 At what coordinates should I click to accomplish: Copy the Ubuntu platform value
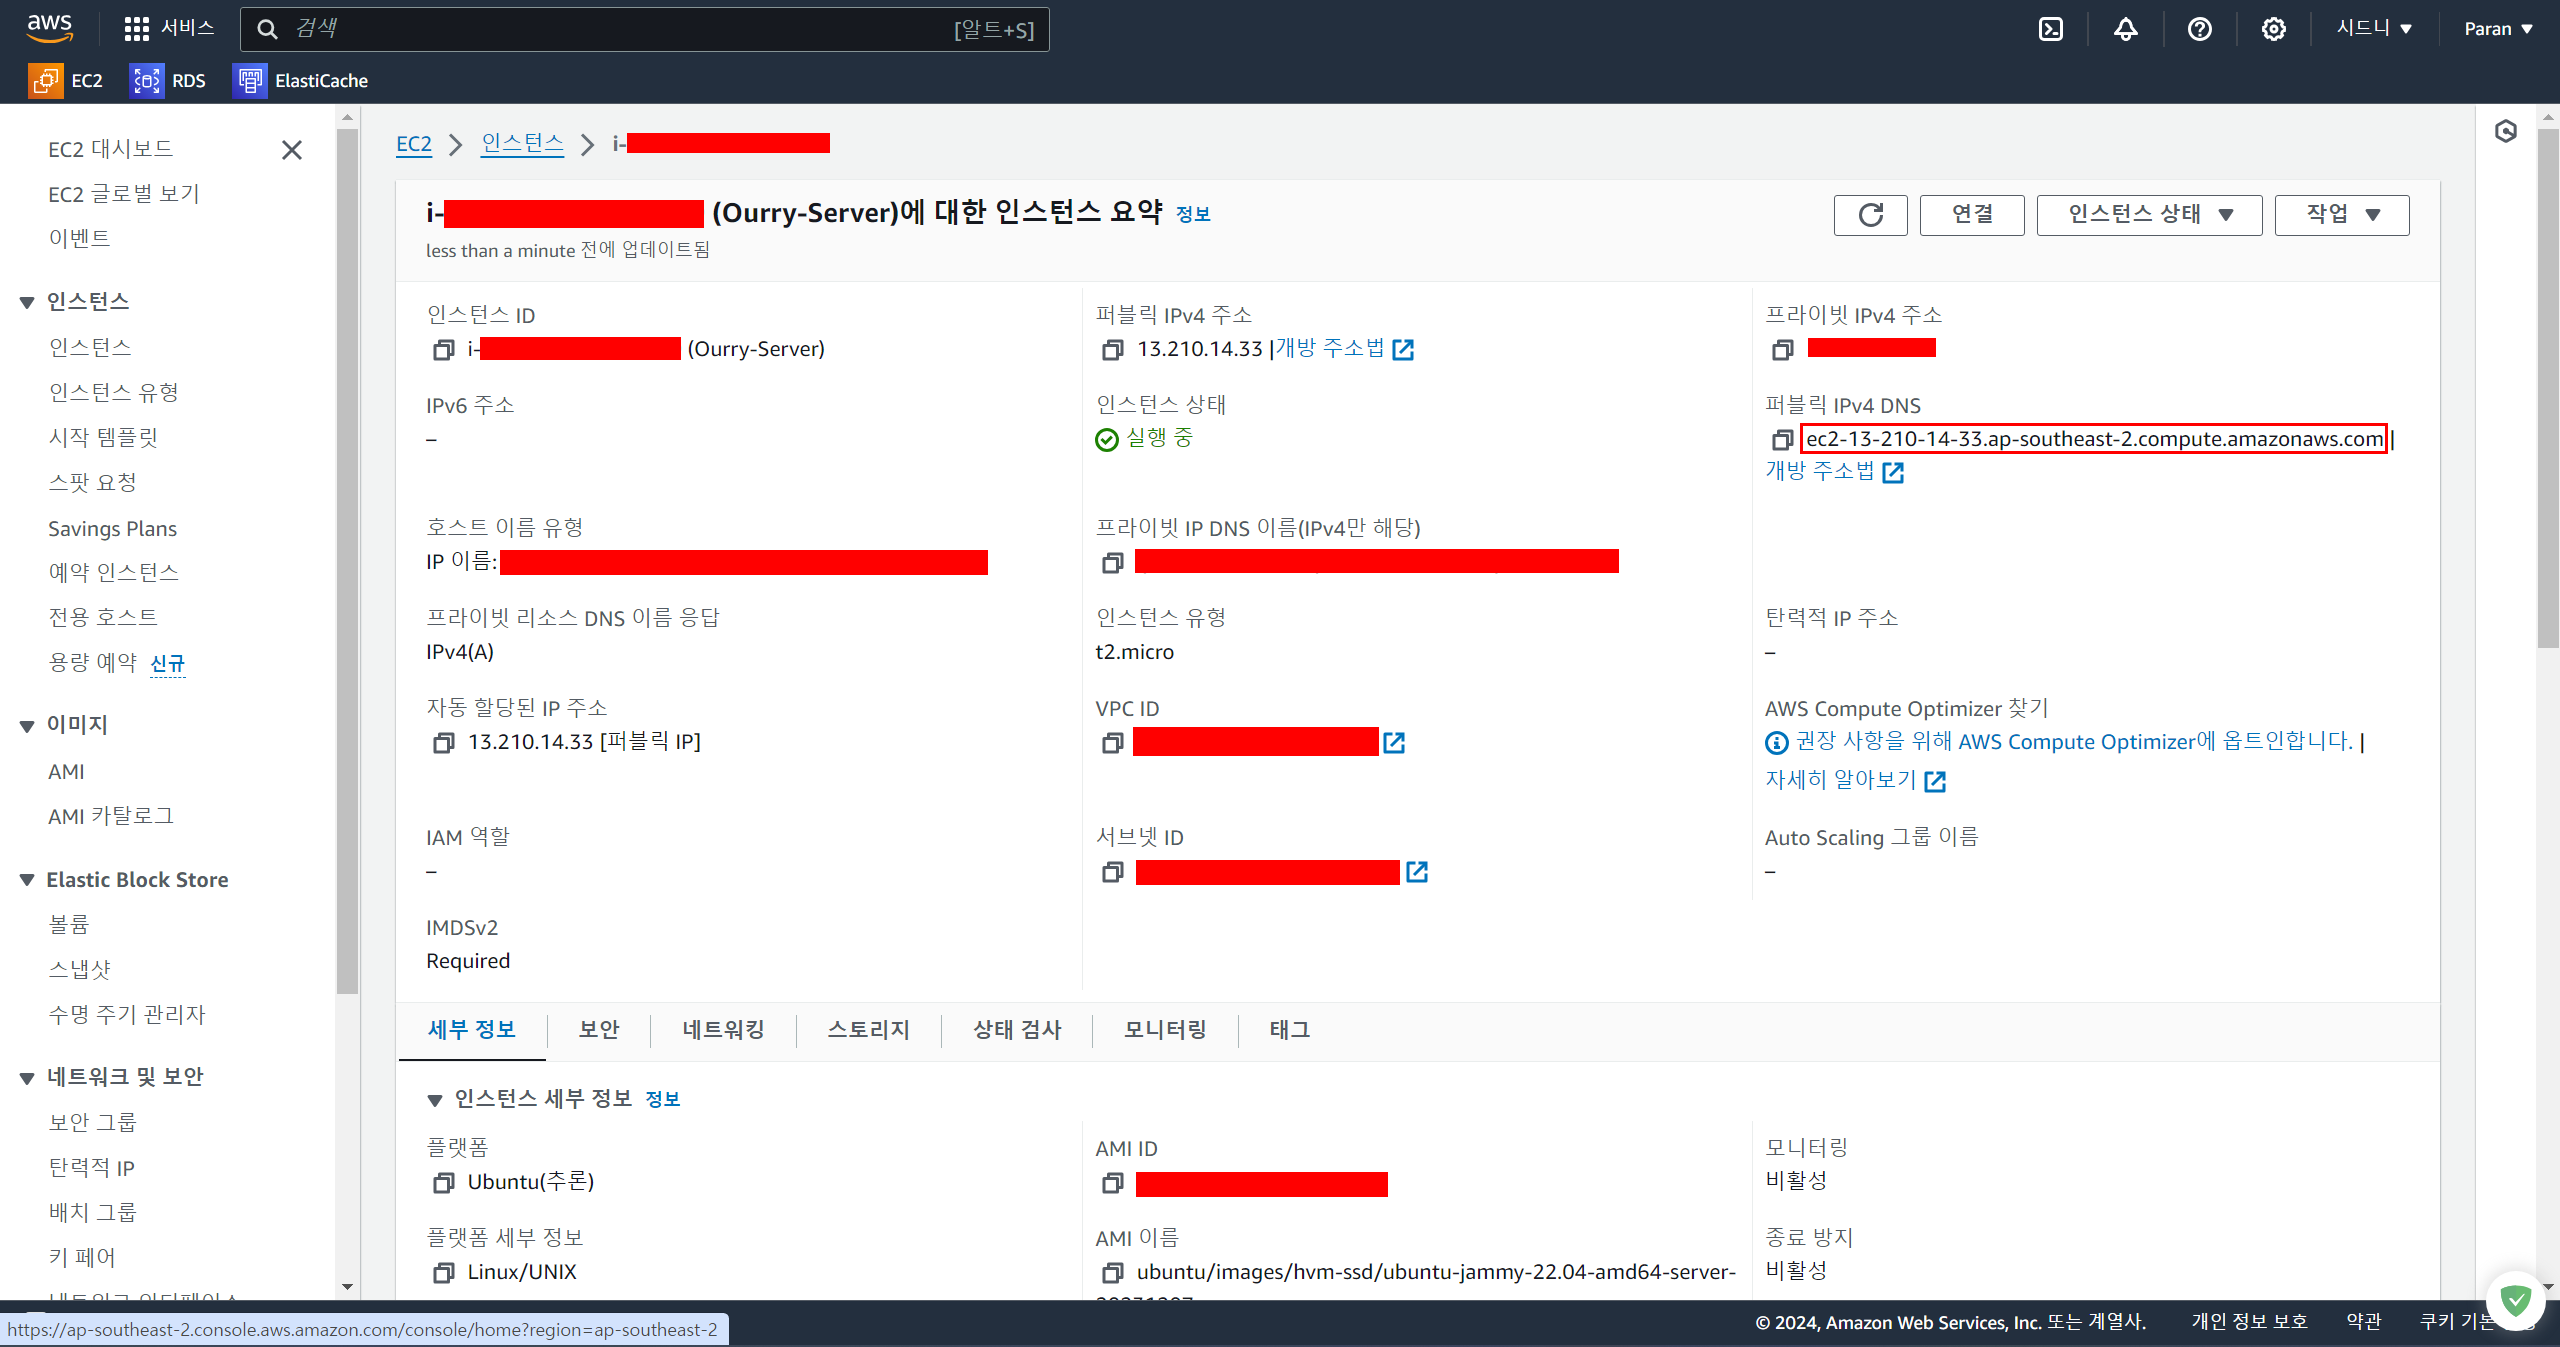(x=443, y=1183)
